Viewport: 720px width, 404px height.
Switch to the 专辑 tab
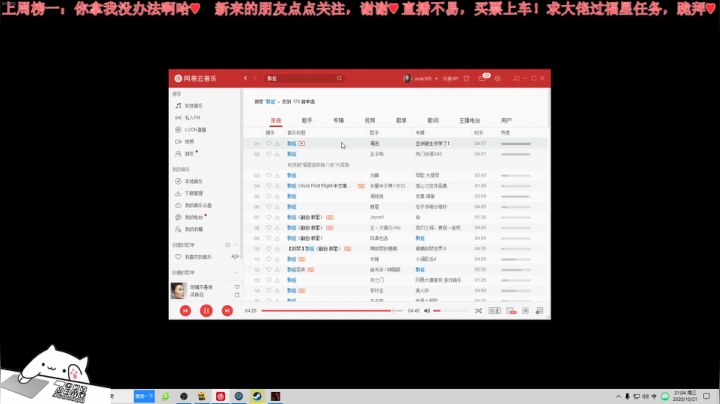pyautogui.click(x=338, y=120)
